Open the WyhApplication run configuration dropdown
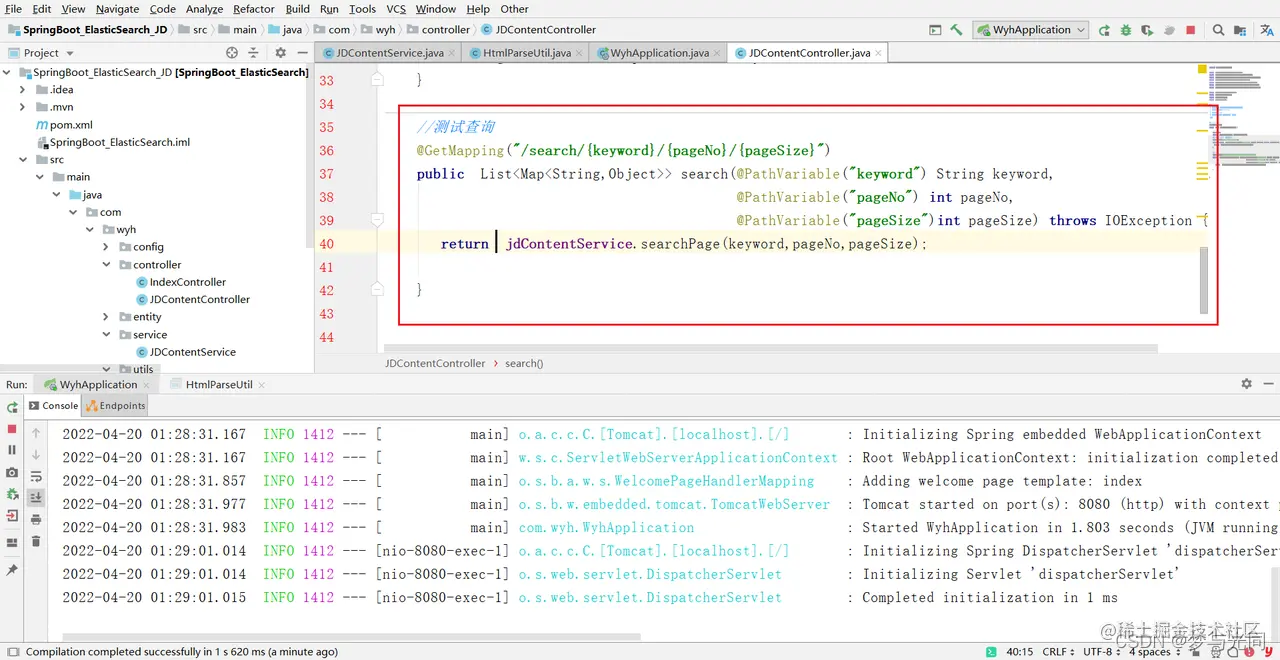This screenshot has width=1280, height=660. [1031, 30]
